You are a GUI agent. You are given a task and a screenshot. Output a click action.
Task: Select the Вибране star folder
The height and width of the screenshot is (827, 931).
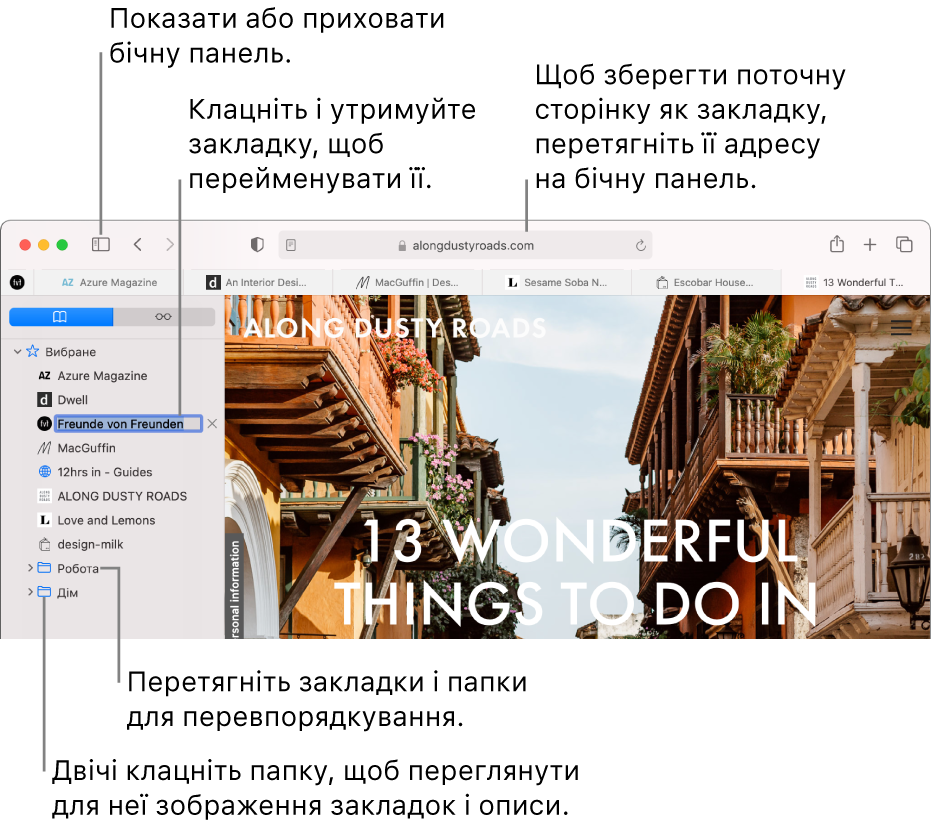[61, 352]
